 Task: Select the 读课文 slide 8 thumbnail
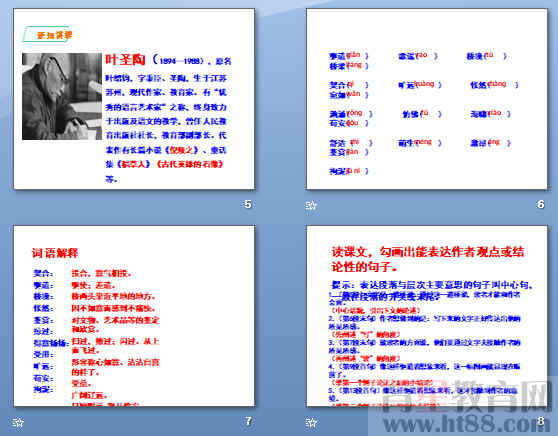[x=427, y=316]
